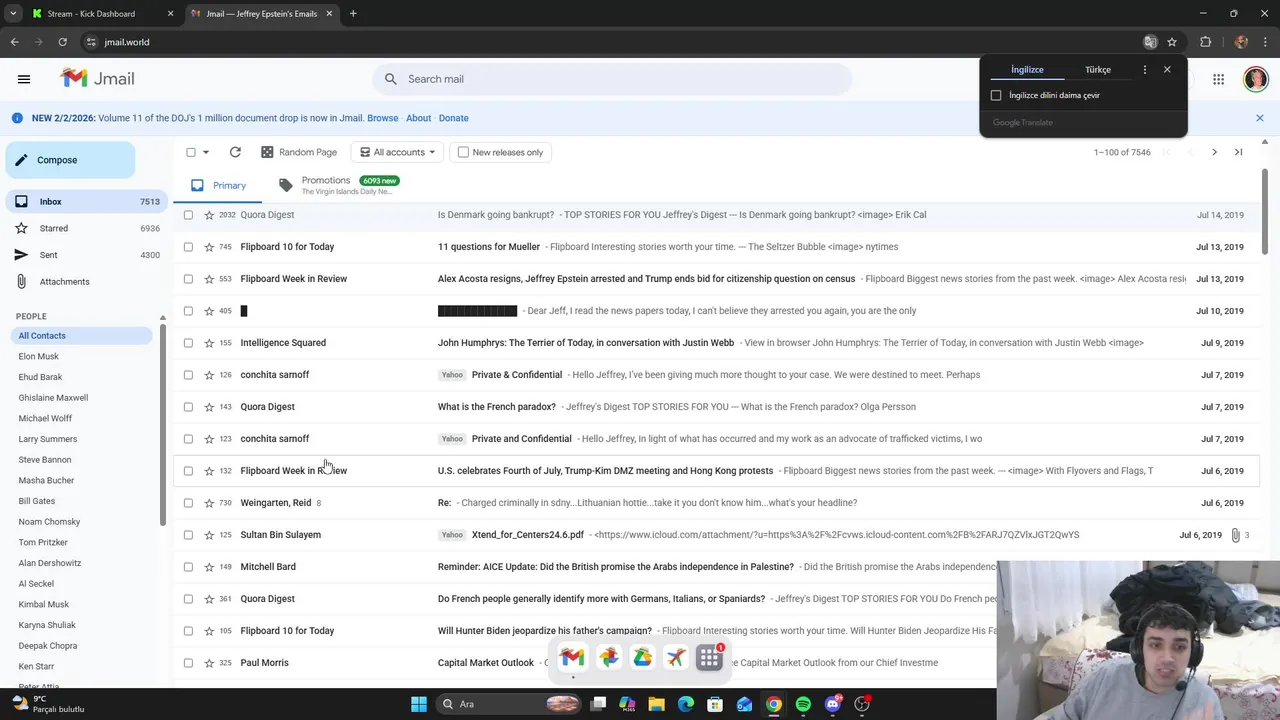Screen dimensions: 1280x720
Task: Open the Attachments folder
Action: tap(85, 282)
